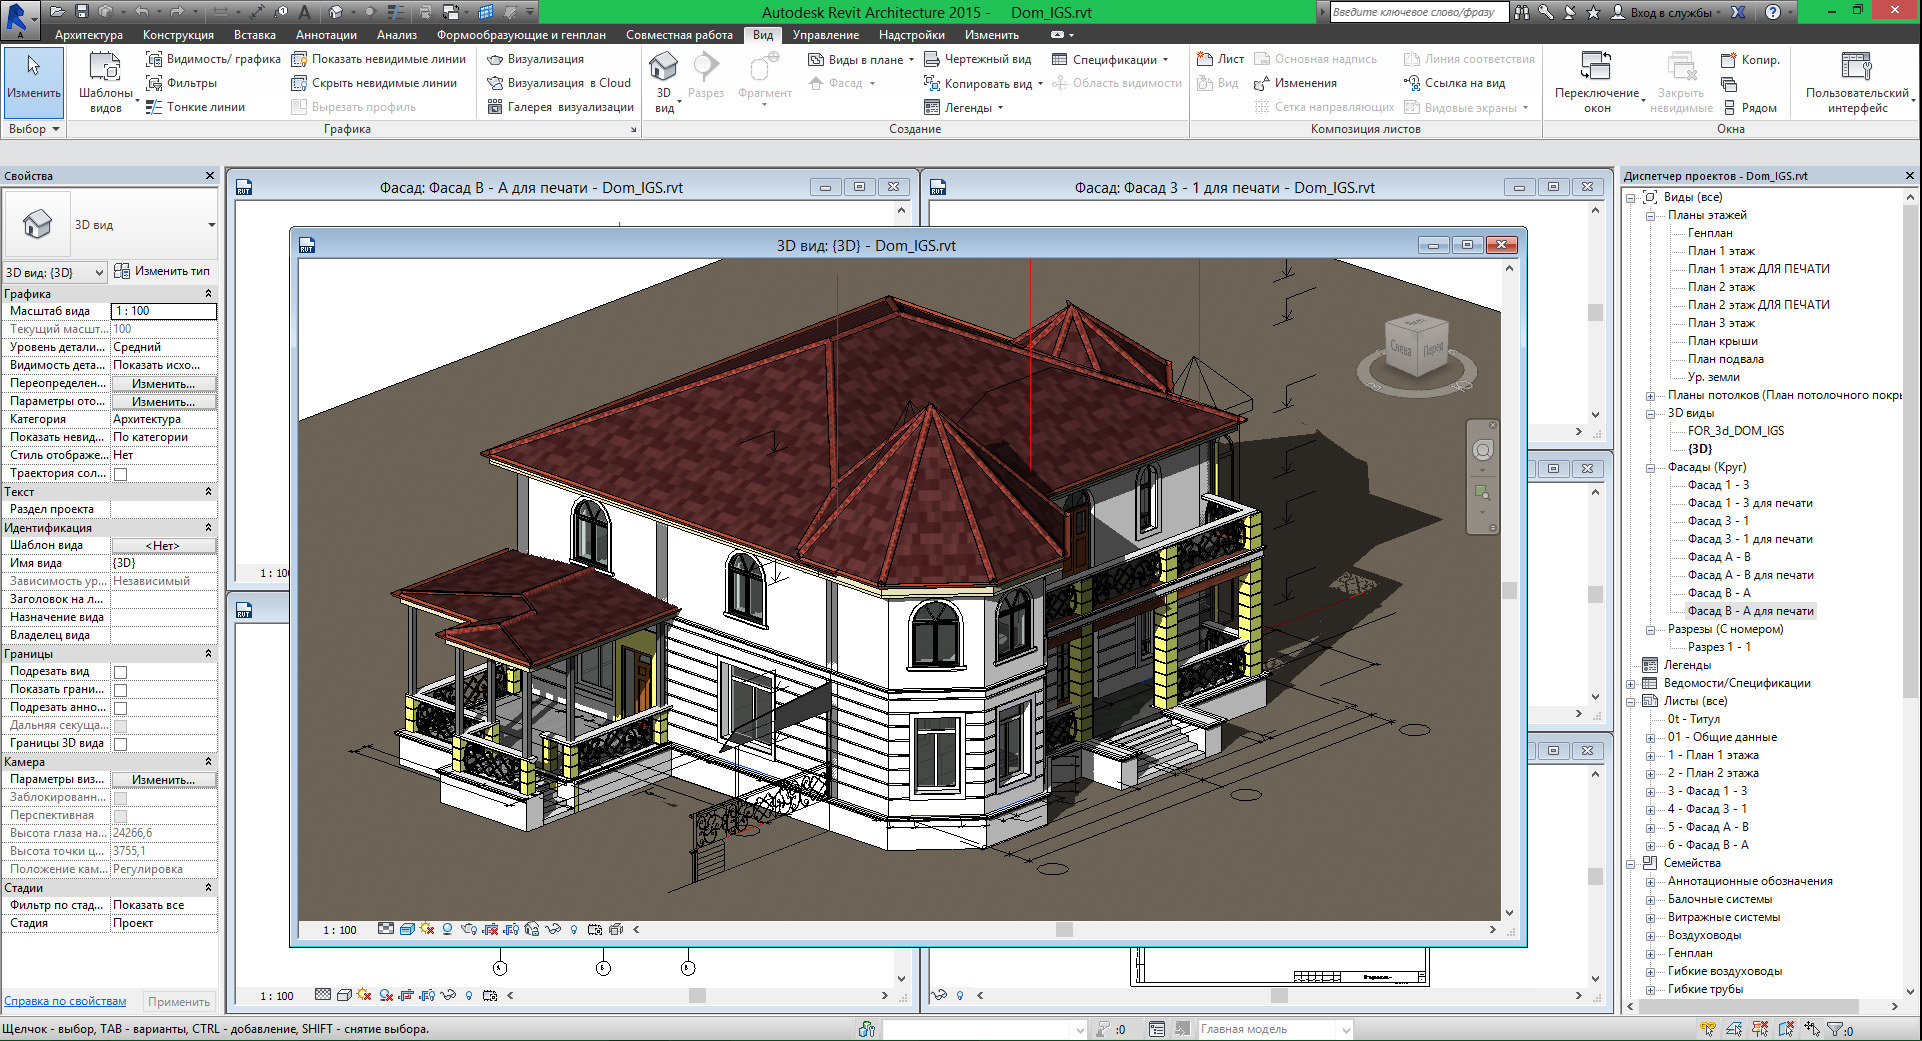Click Изменить button for Параметры визуализации
Viewport: 1922px width, 1041px height.
(163, 780)
